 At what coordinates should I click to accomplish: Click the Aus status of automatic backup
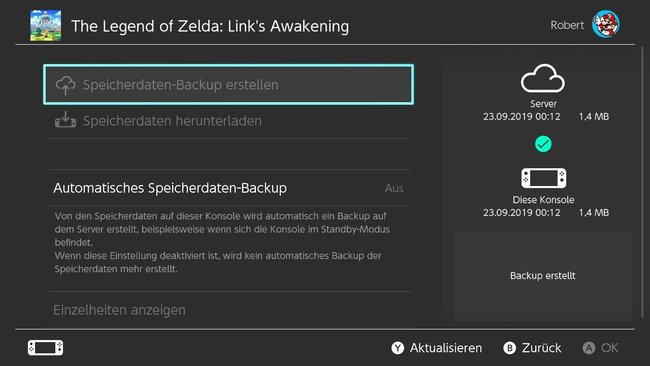[x=394, y=188]
